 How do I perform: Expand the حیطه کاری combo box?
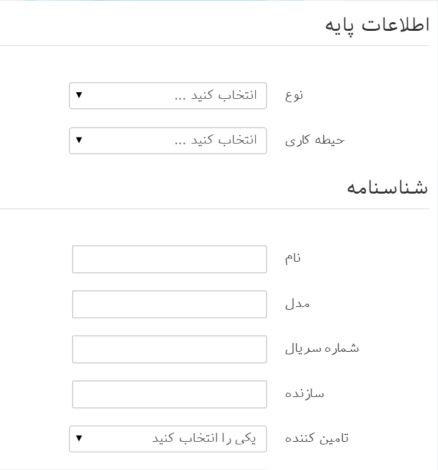tap(168, 140)
